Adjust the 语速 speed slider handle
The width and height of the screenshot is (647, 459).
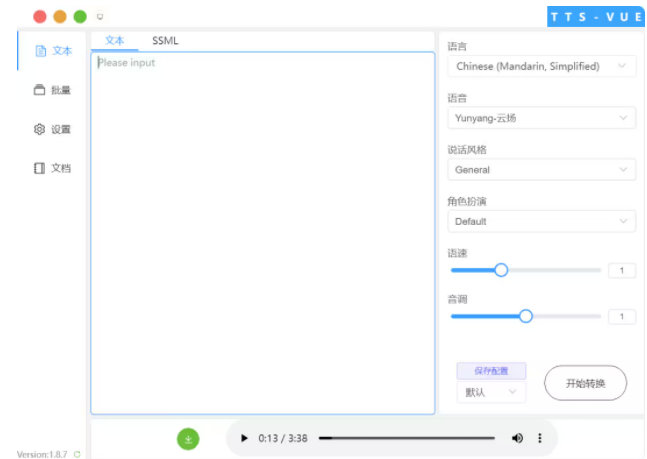(x=501, y=270)
